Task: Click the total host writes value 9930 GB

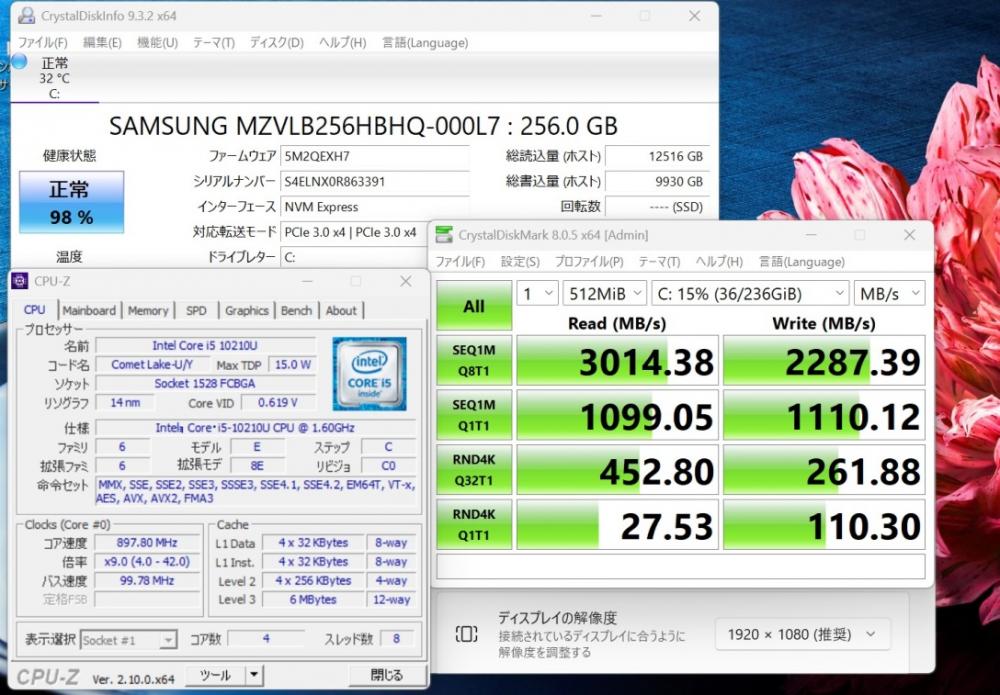Action: (x=657, y=182)
